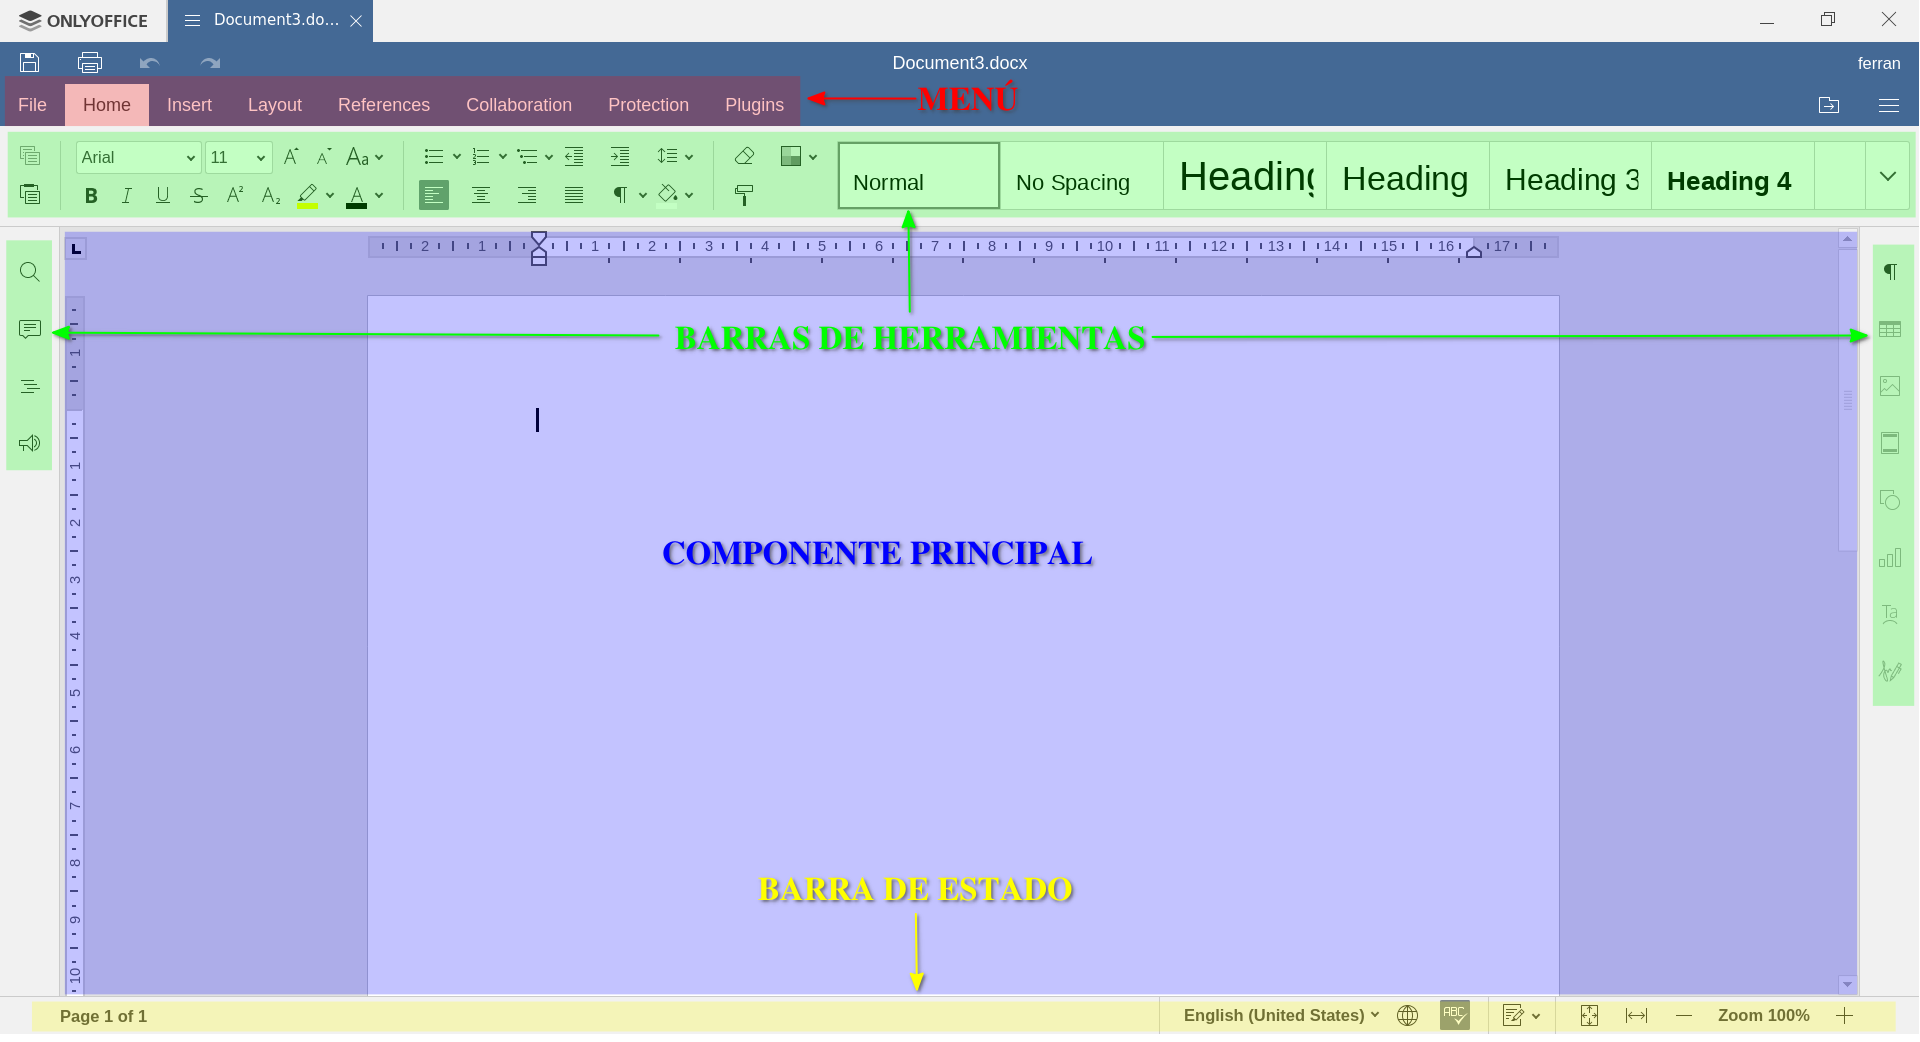Expand the multilevel list dropdown
The image size is (1920, 1042).
click(549, 157)
